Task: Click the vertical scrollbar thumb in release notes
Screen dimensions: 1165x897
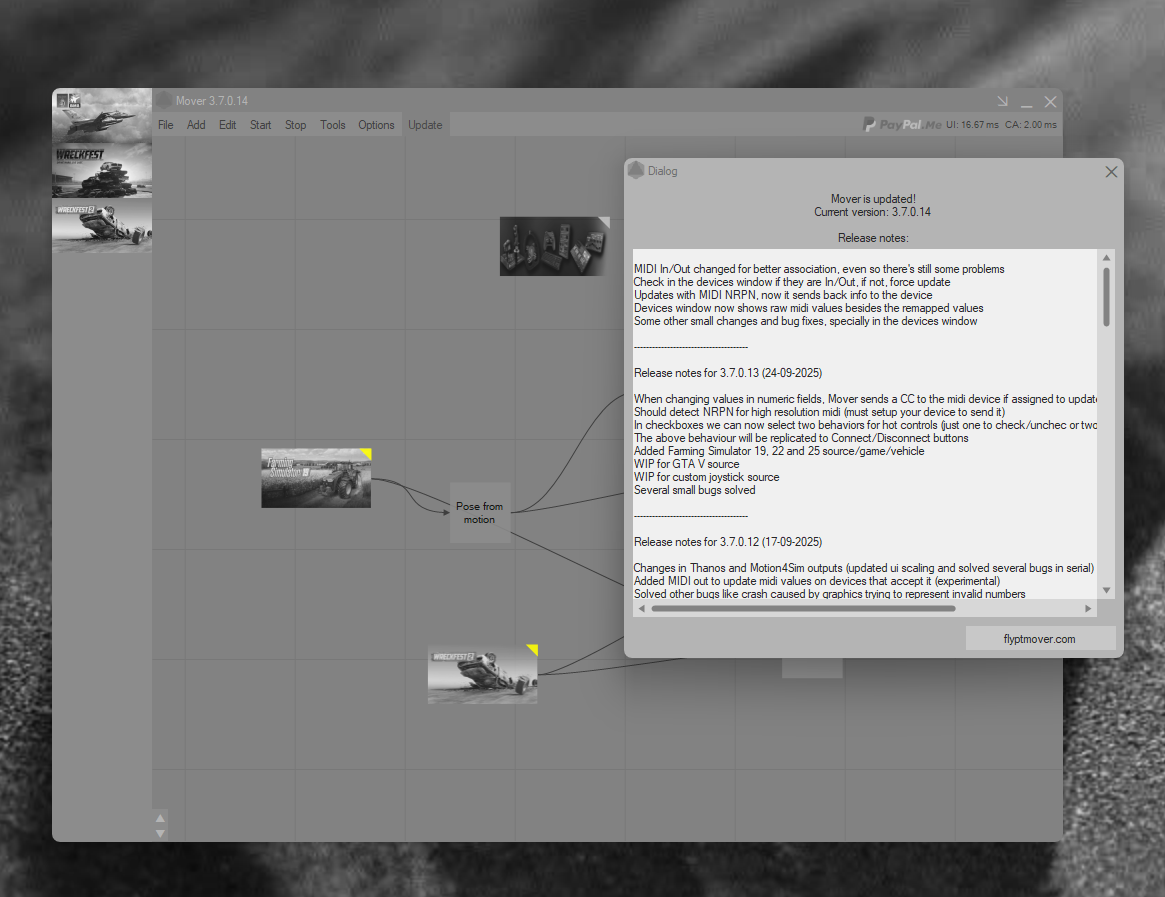Action: [1106, 297]
